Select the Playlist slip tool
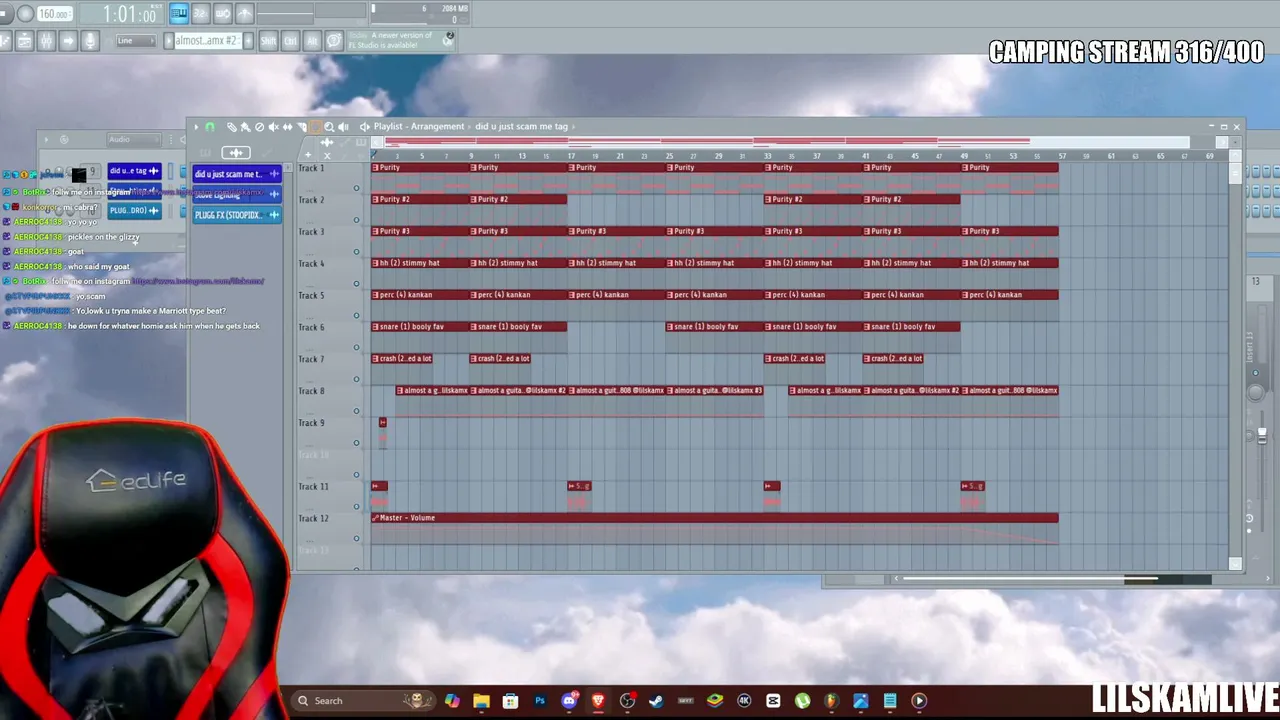Viewport: 1280px width, 720px height. click(288, 127)
